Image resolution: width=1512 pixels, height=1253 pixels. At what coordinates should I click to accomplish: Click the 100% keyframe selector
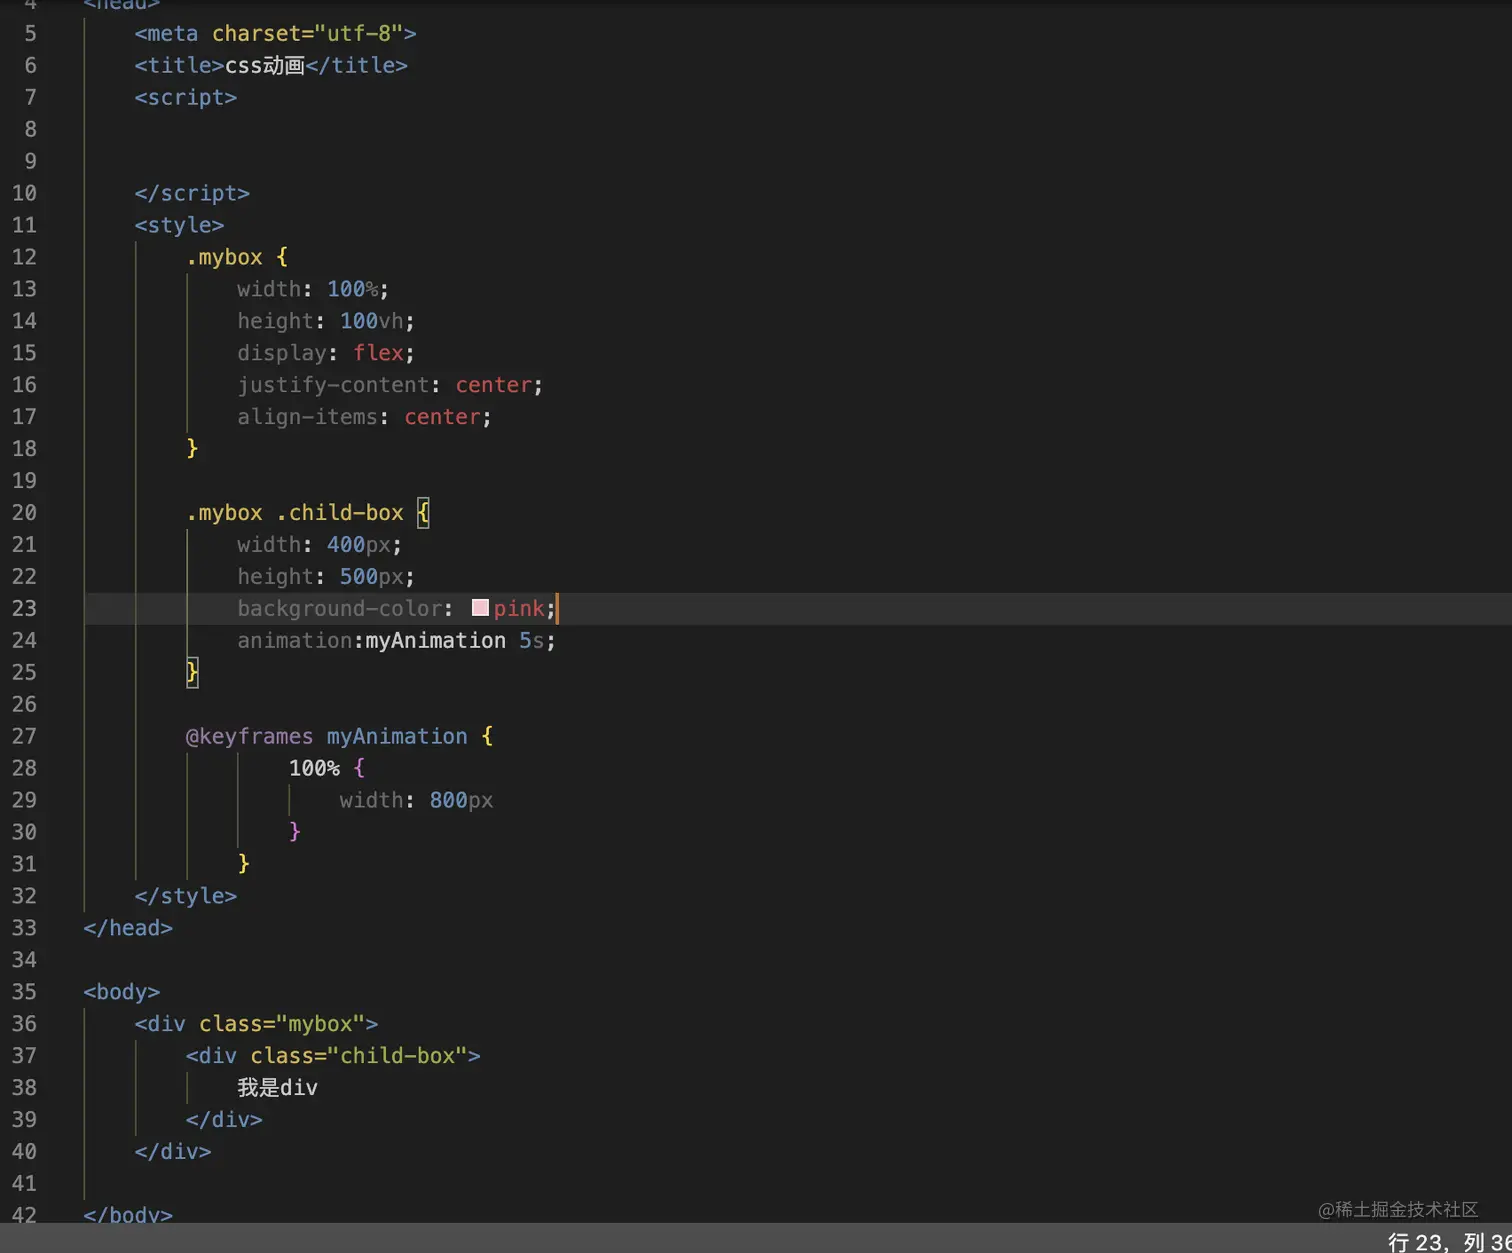click(x=314, y=768)
